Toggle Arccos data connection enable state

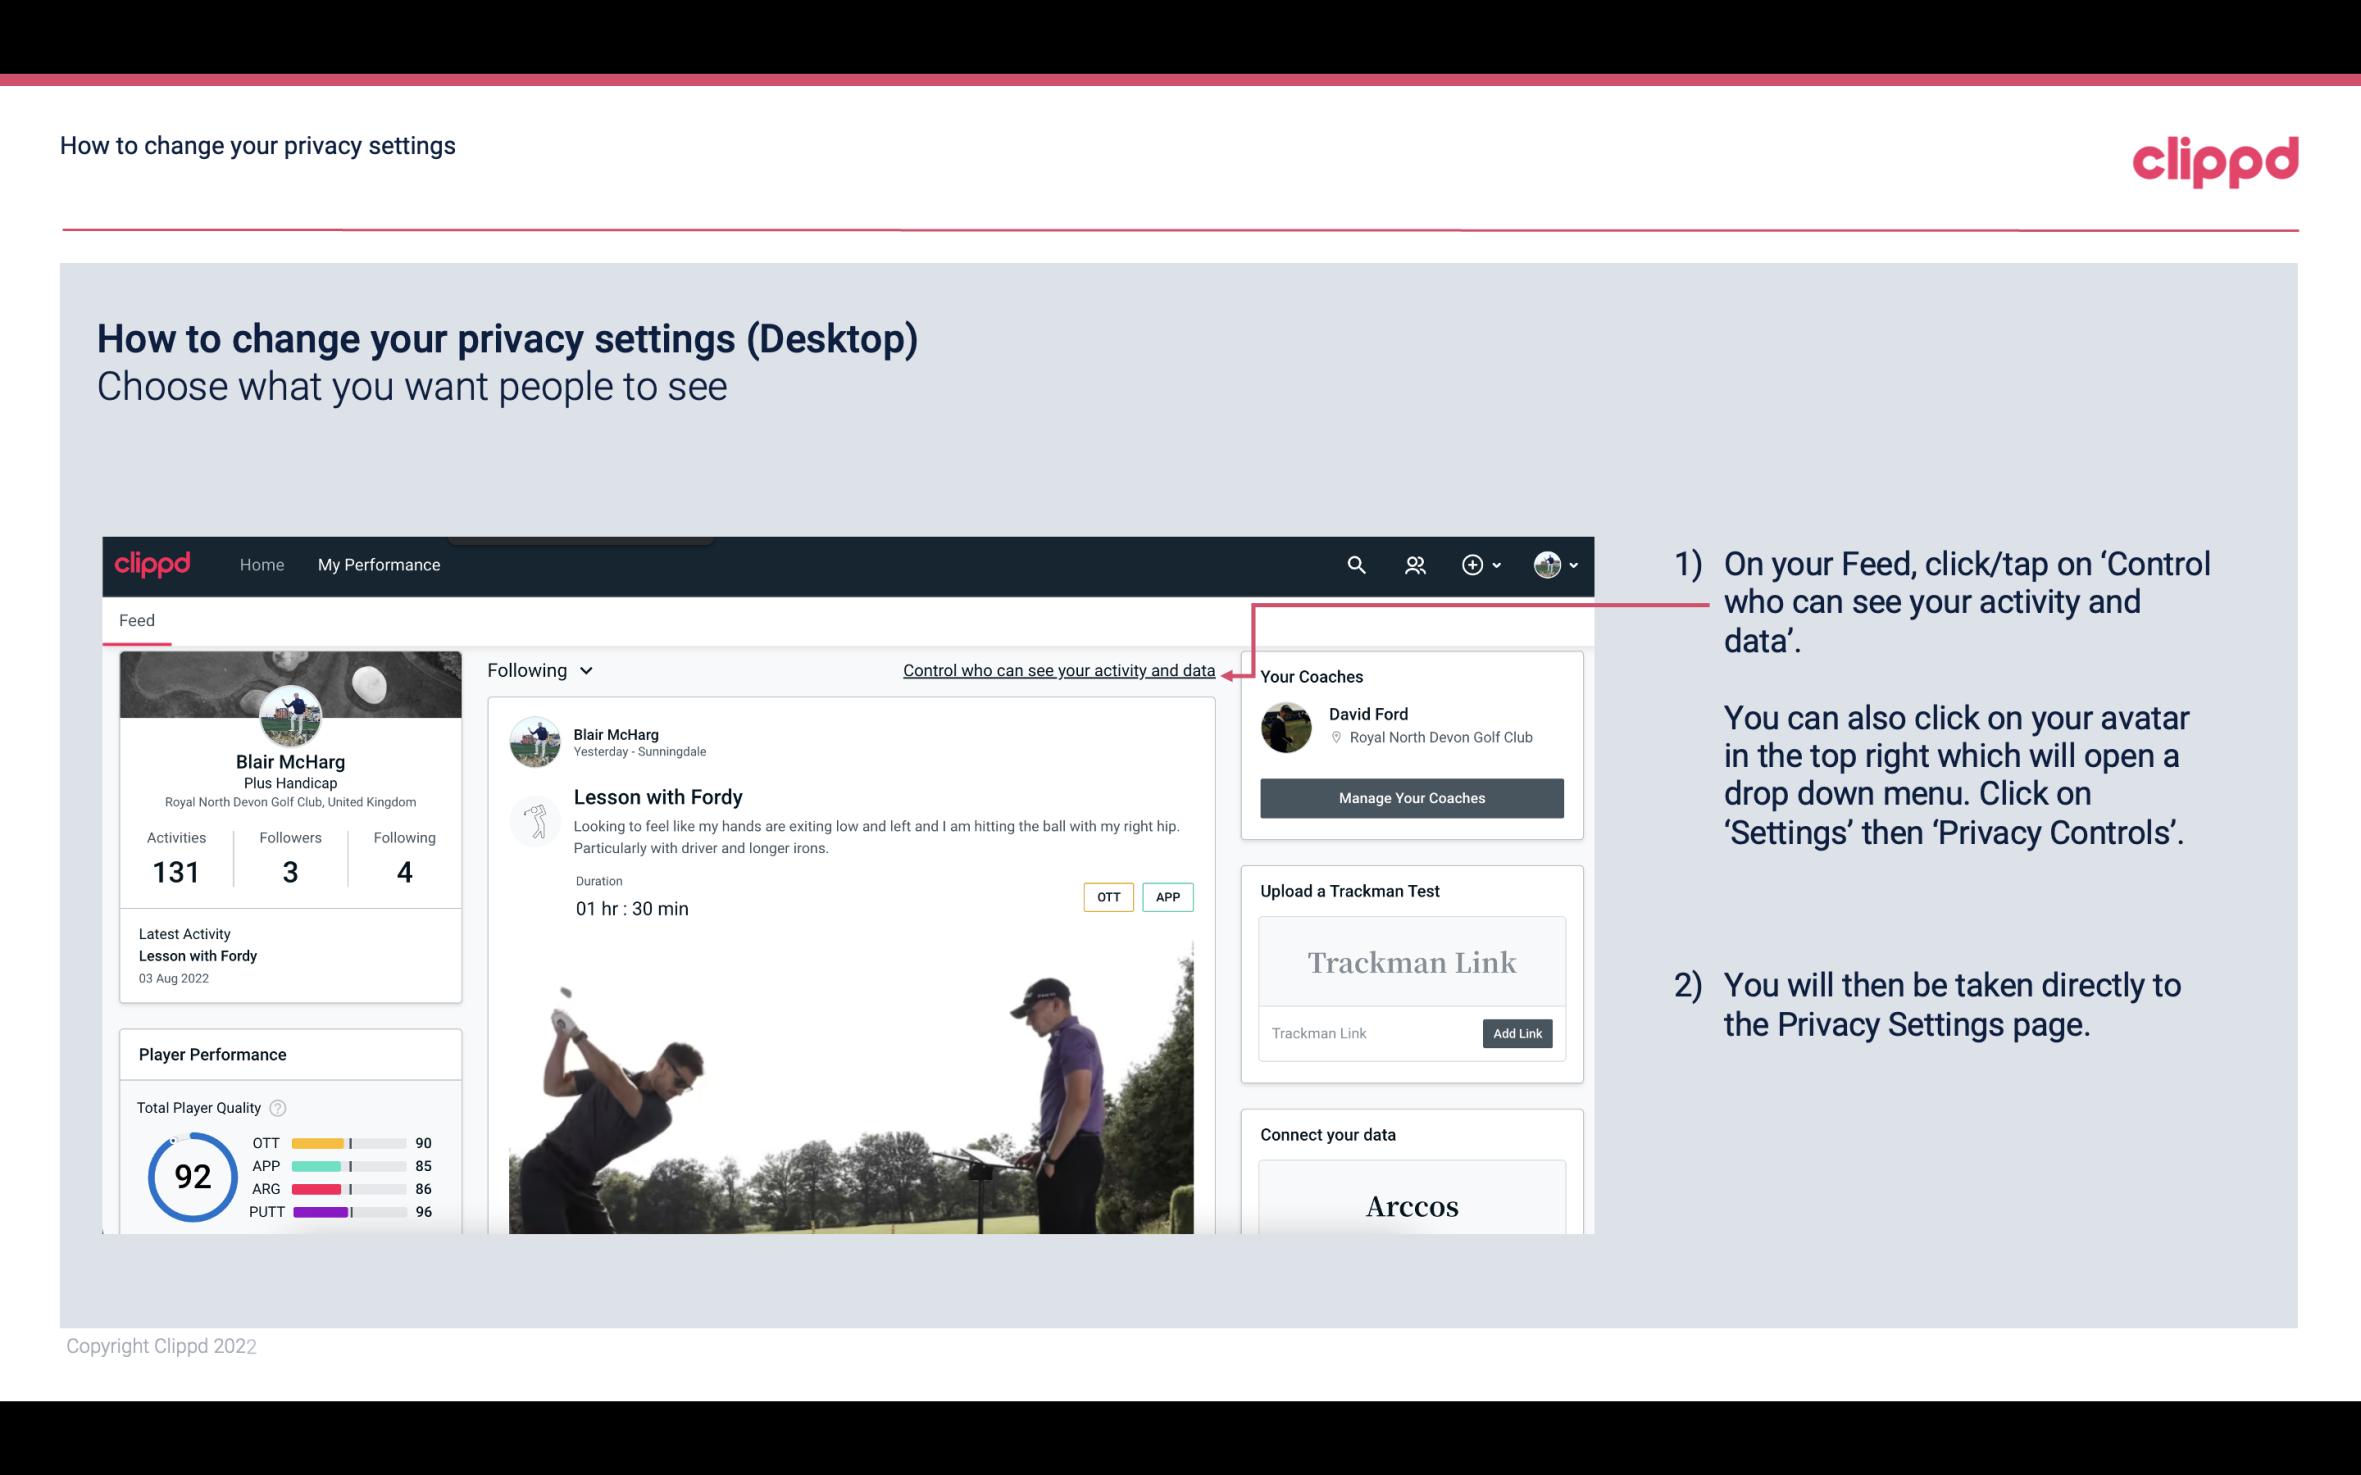click(x=1410, y=1207)
